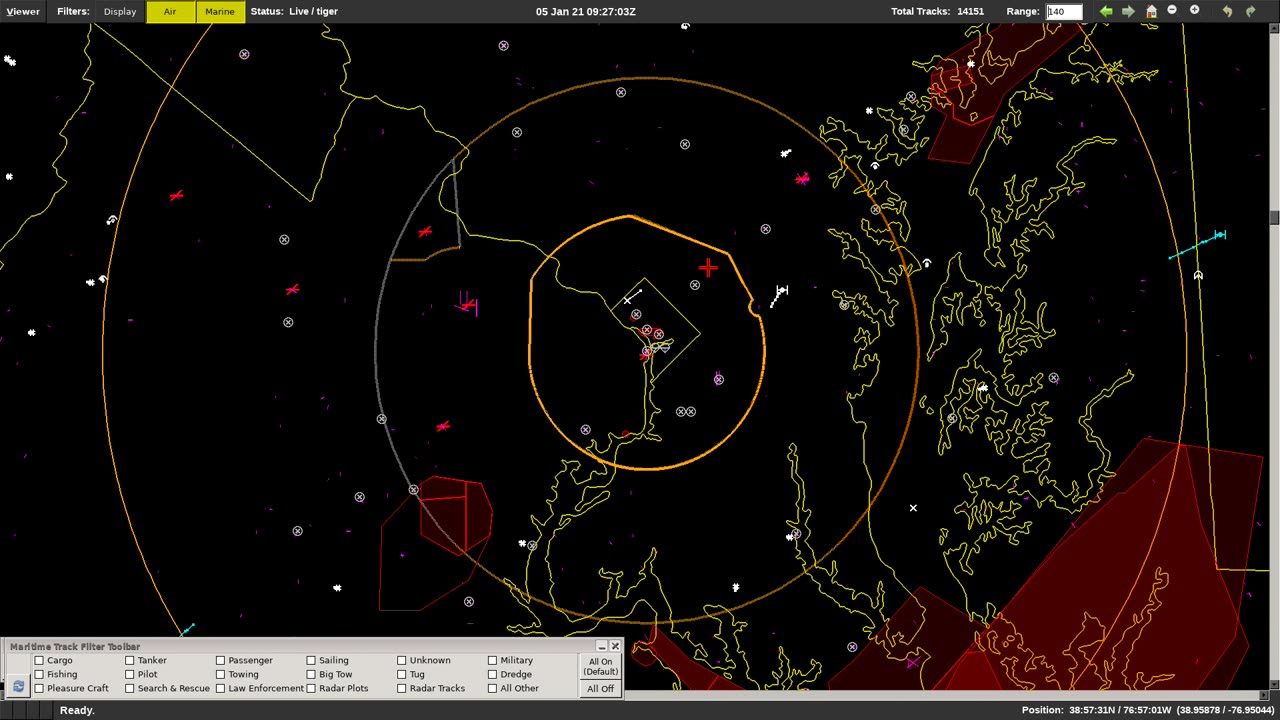Enable the Fishing filter checkbox
This screenshot has width=1280, height=720.
click(39, 674)
